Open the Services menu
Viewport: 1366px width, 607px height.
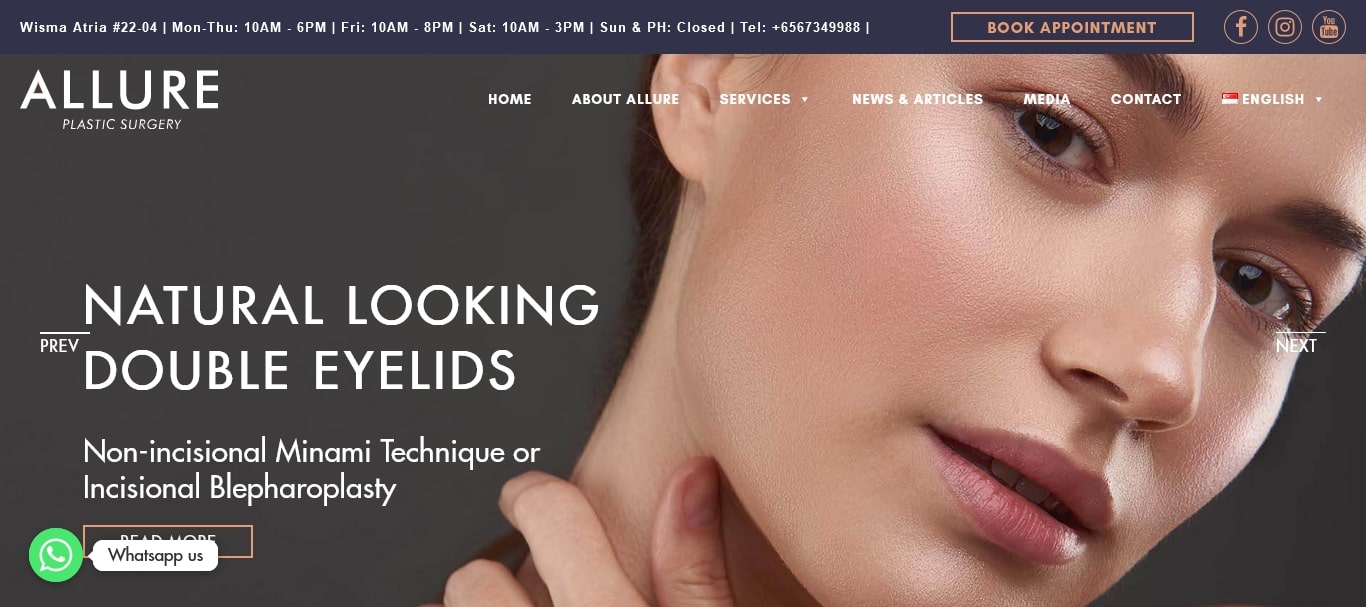[x=755, y=99]
